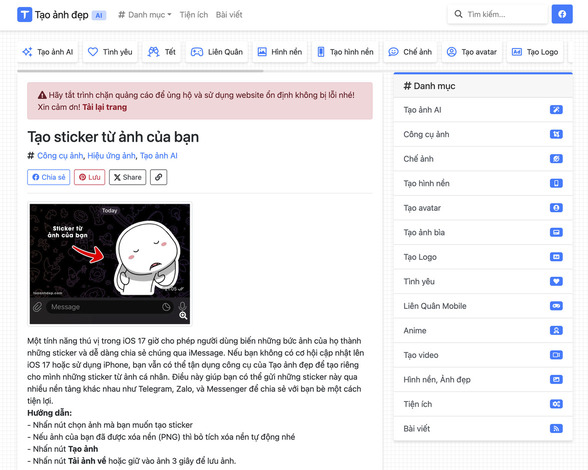The width and height of the screenshot is (588, 470).
Task: Click the search magnifier icon
Action: pyautogui.click(x=458, y=14)
